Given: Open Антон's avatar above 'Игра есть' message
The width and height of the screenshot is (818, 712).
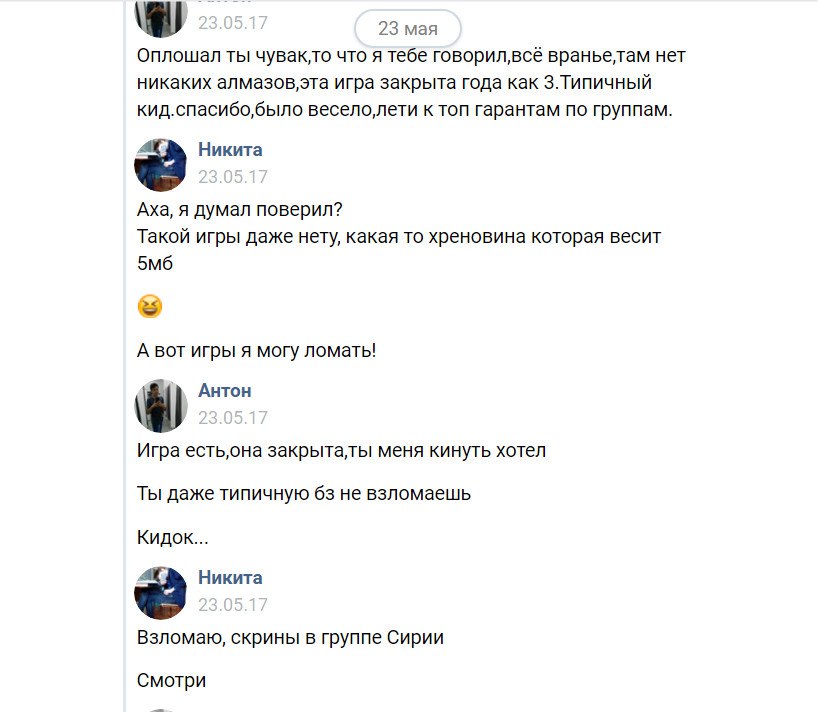Looking at the screenshot, I should point(161,405).
